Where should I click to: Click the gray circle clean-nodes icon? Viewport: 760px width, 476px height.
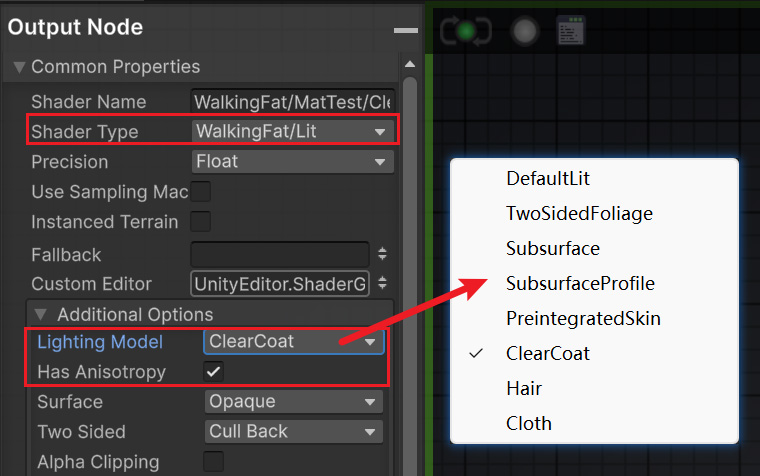pos(524,32)
